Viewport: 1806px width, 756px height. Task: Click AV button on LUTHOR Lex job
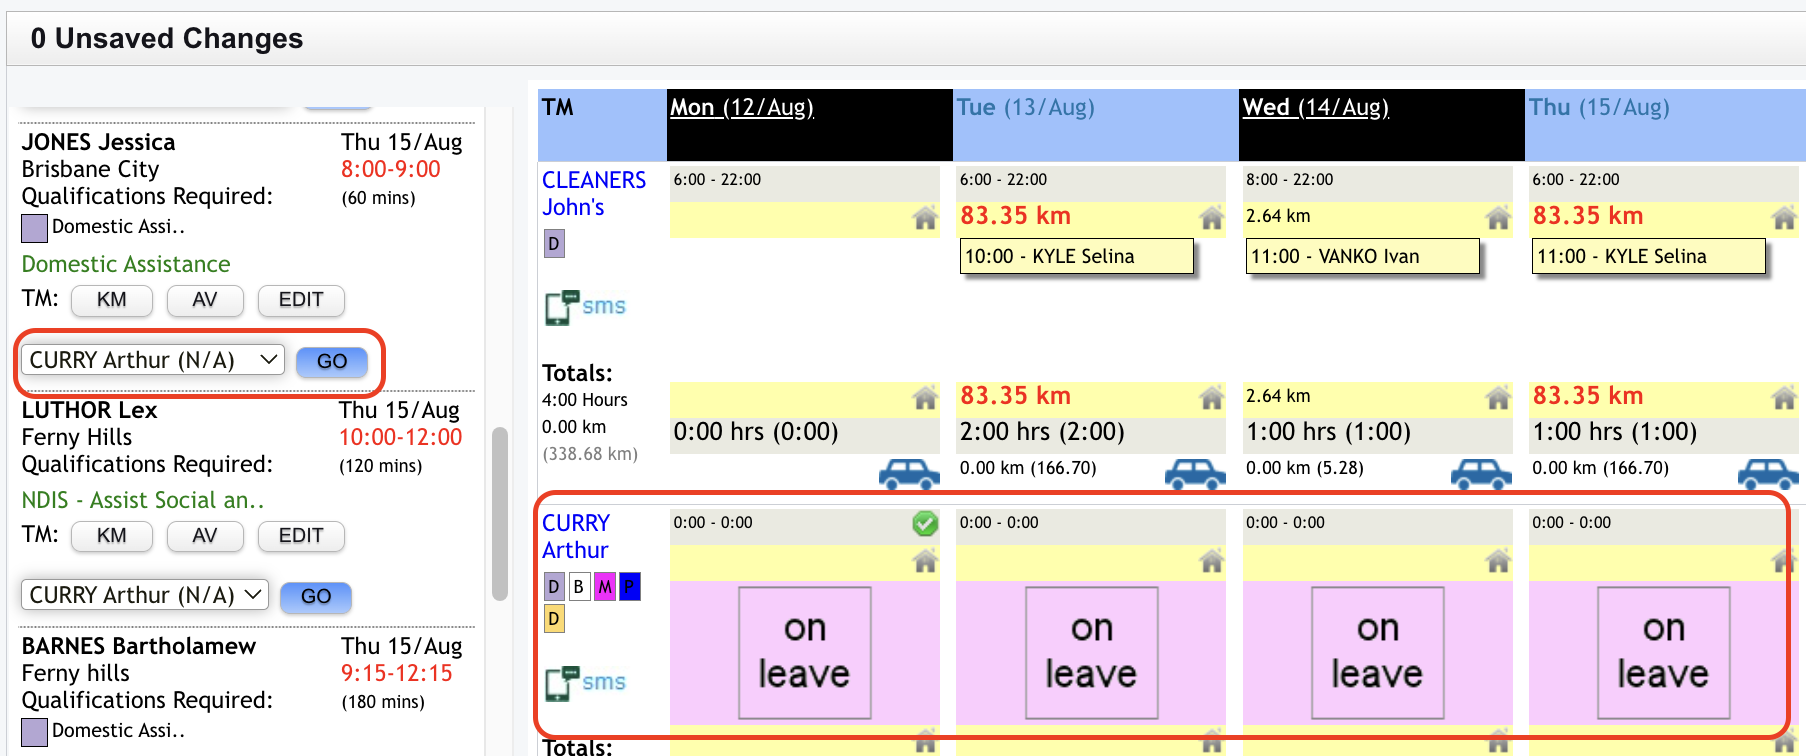(205, 536)
